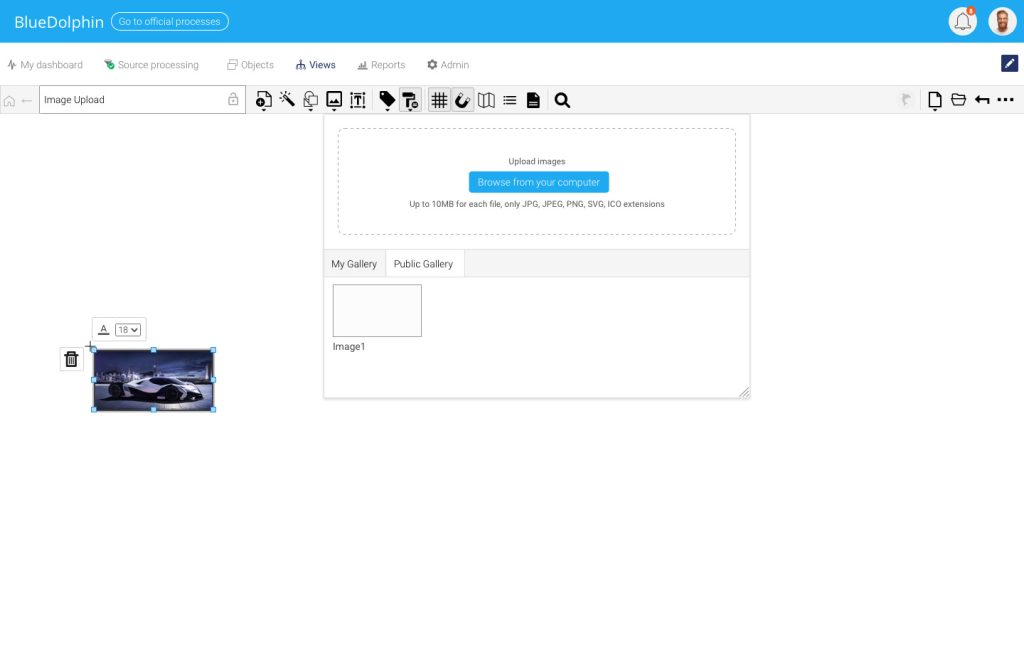This screenshot has height=672, width=1024.
Task: Click the font color A icon
Action: click(103, 330)
